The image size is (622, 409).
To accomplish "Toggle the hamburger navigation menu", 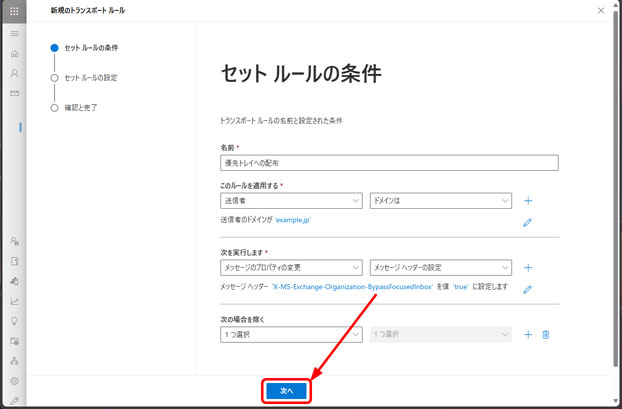I will tap(14, 33).
